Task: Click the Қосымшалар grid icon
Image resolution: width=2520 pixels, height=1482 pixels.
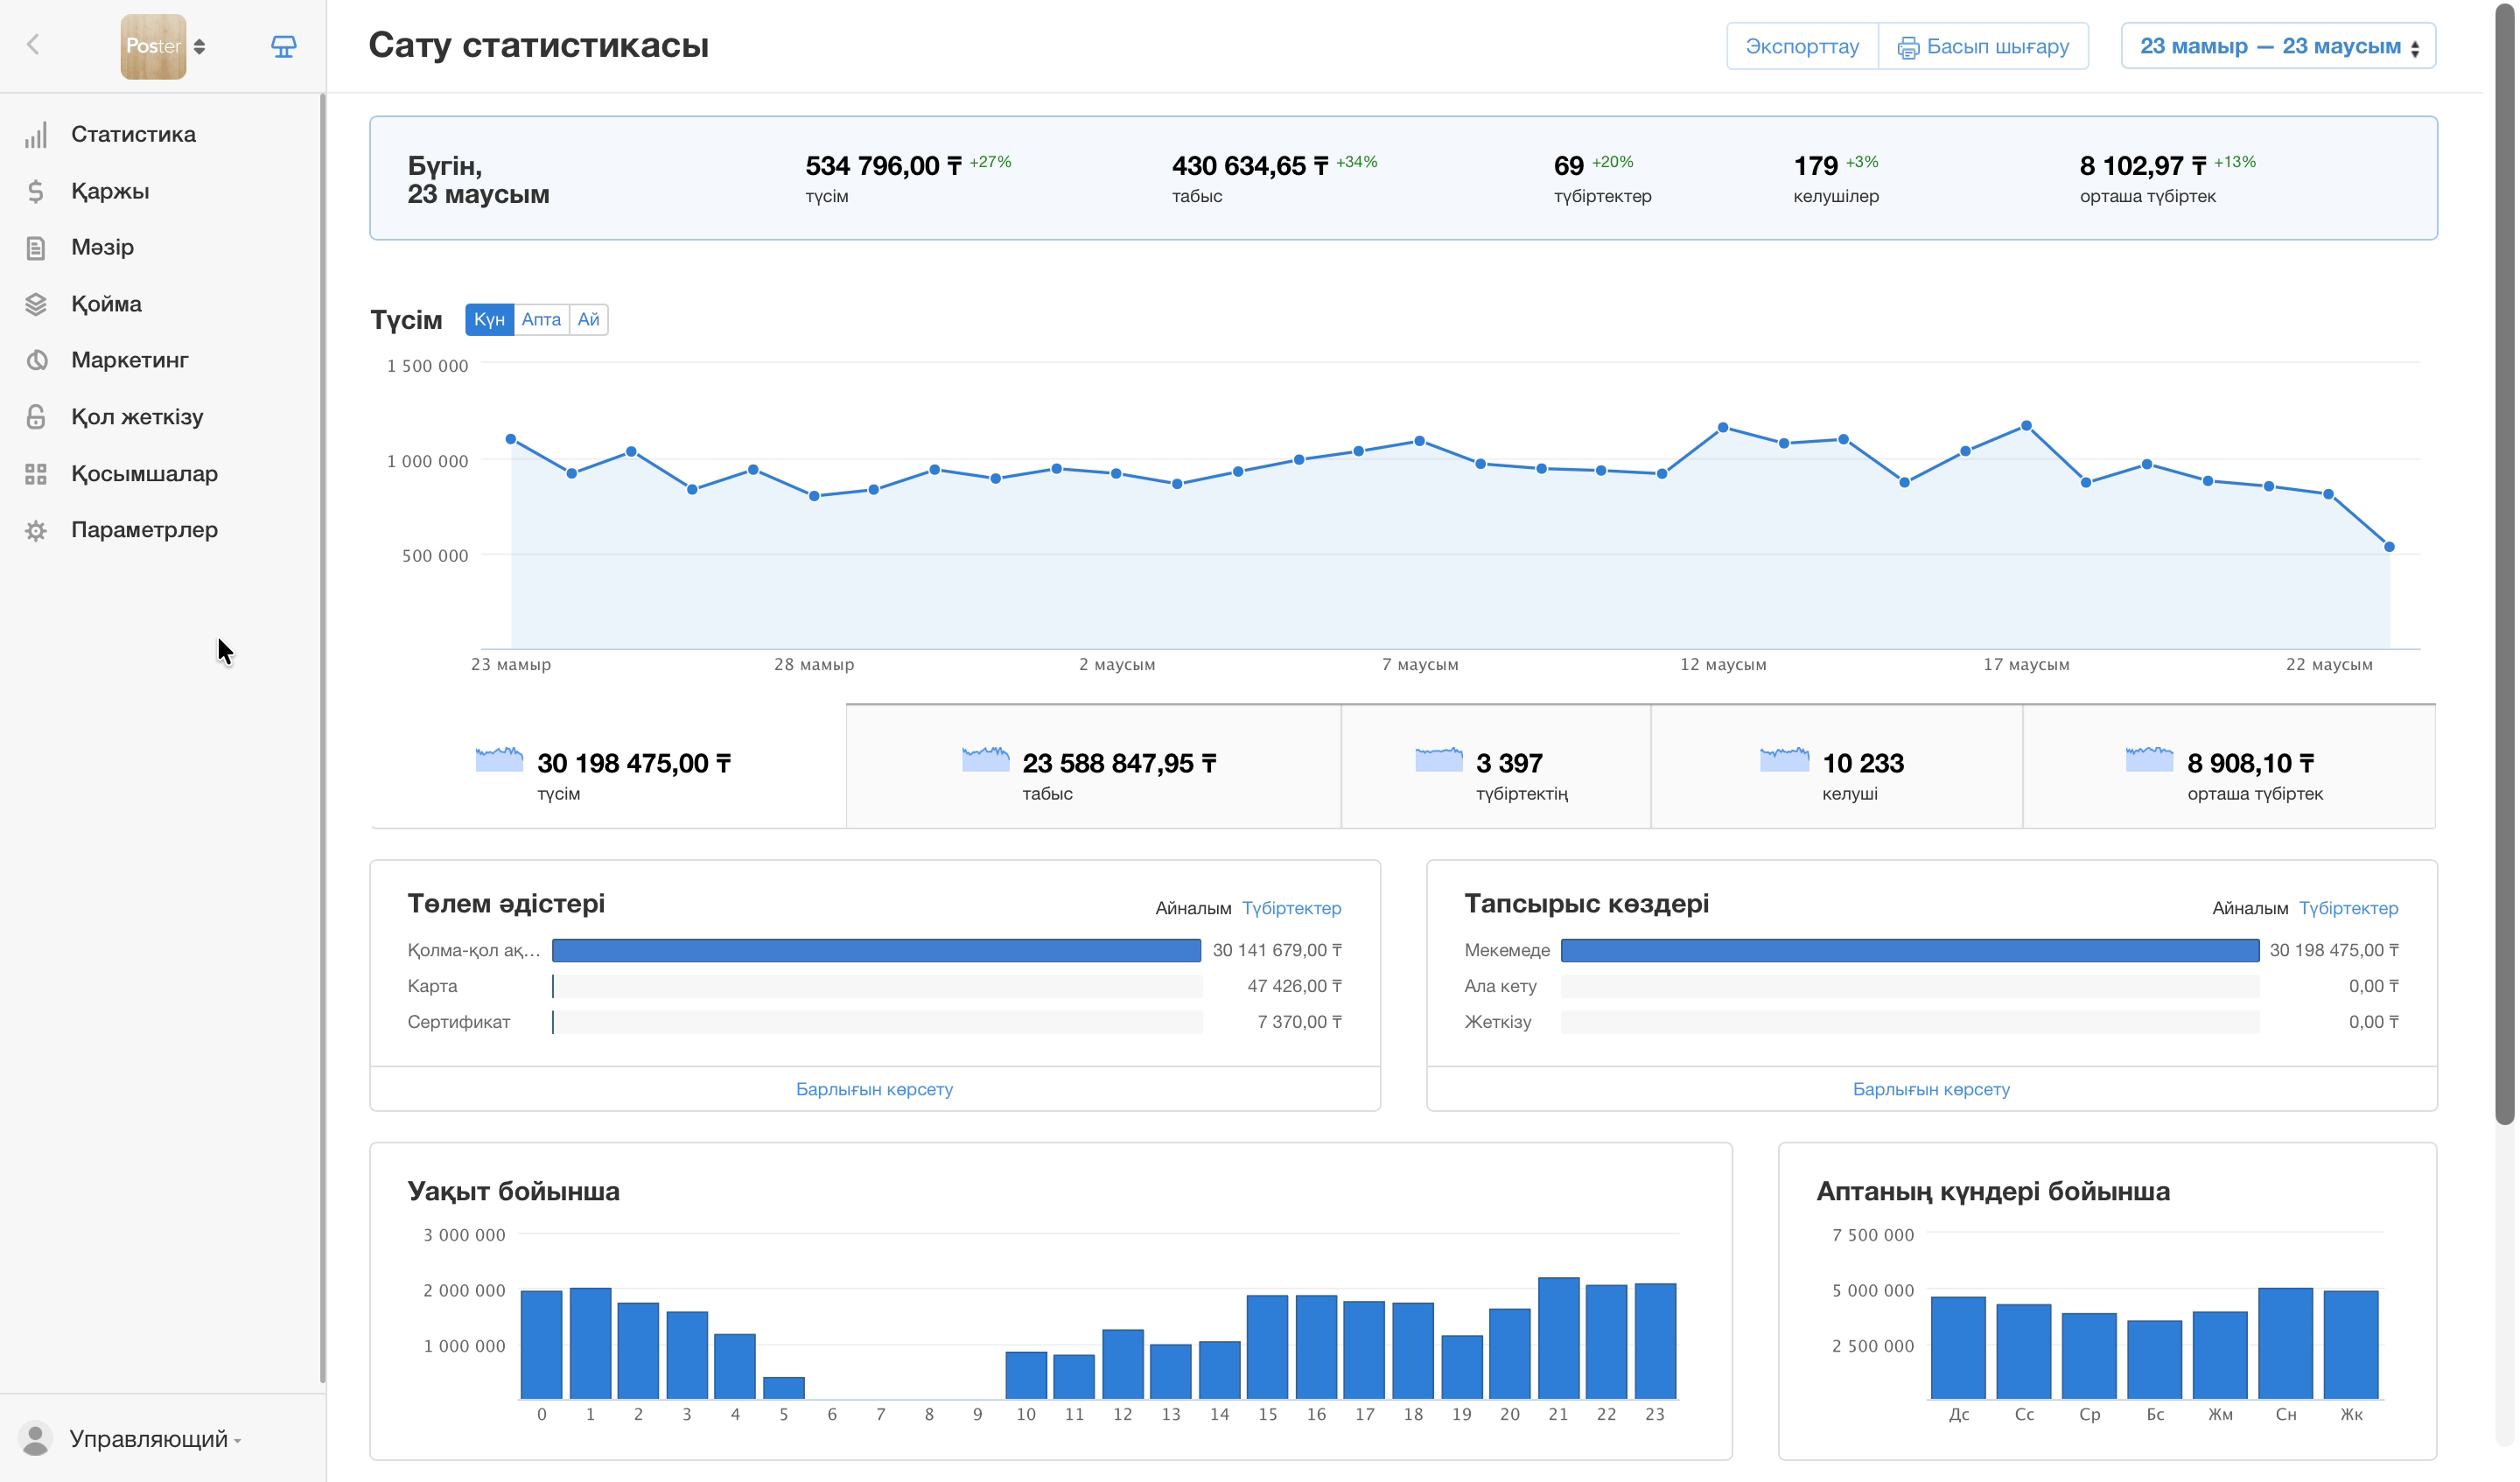Action: pyautogui.click(x=36, y=474)
